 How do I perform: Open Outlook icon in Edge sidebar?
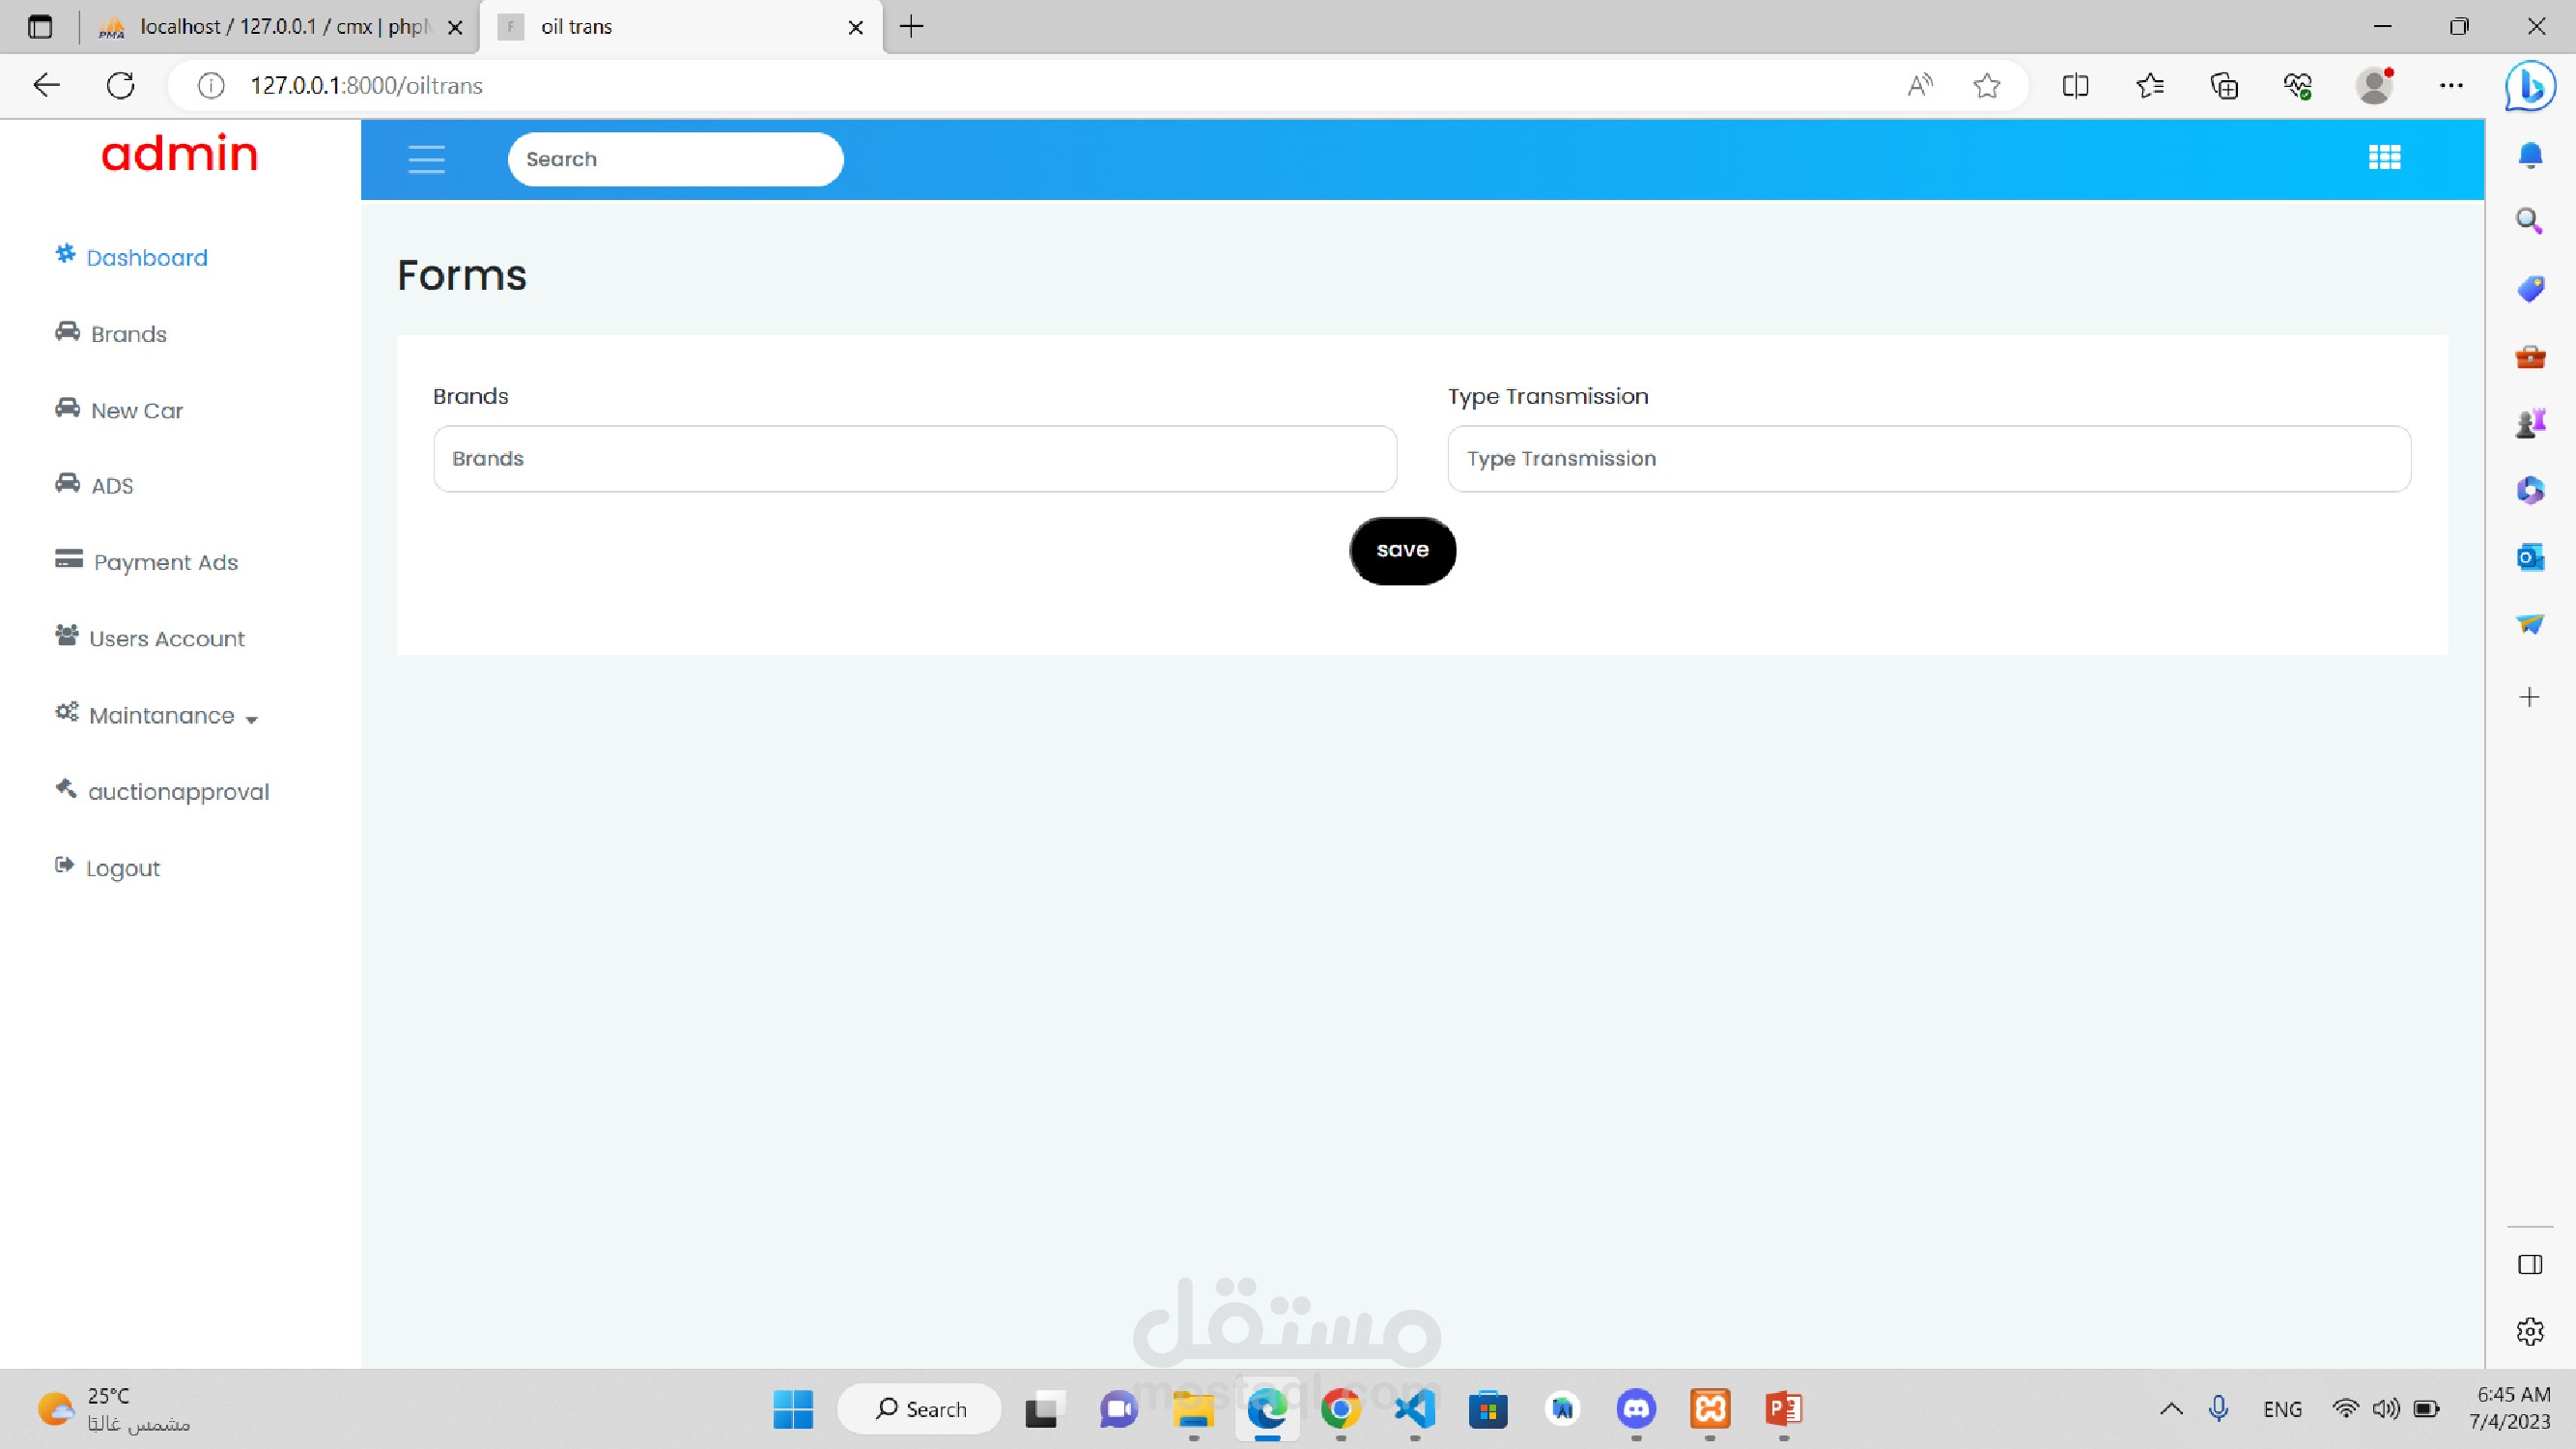tap(2530, 557)
